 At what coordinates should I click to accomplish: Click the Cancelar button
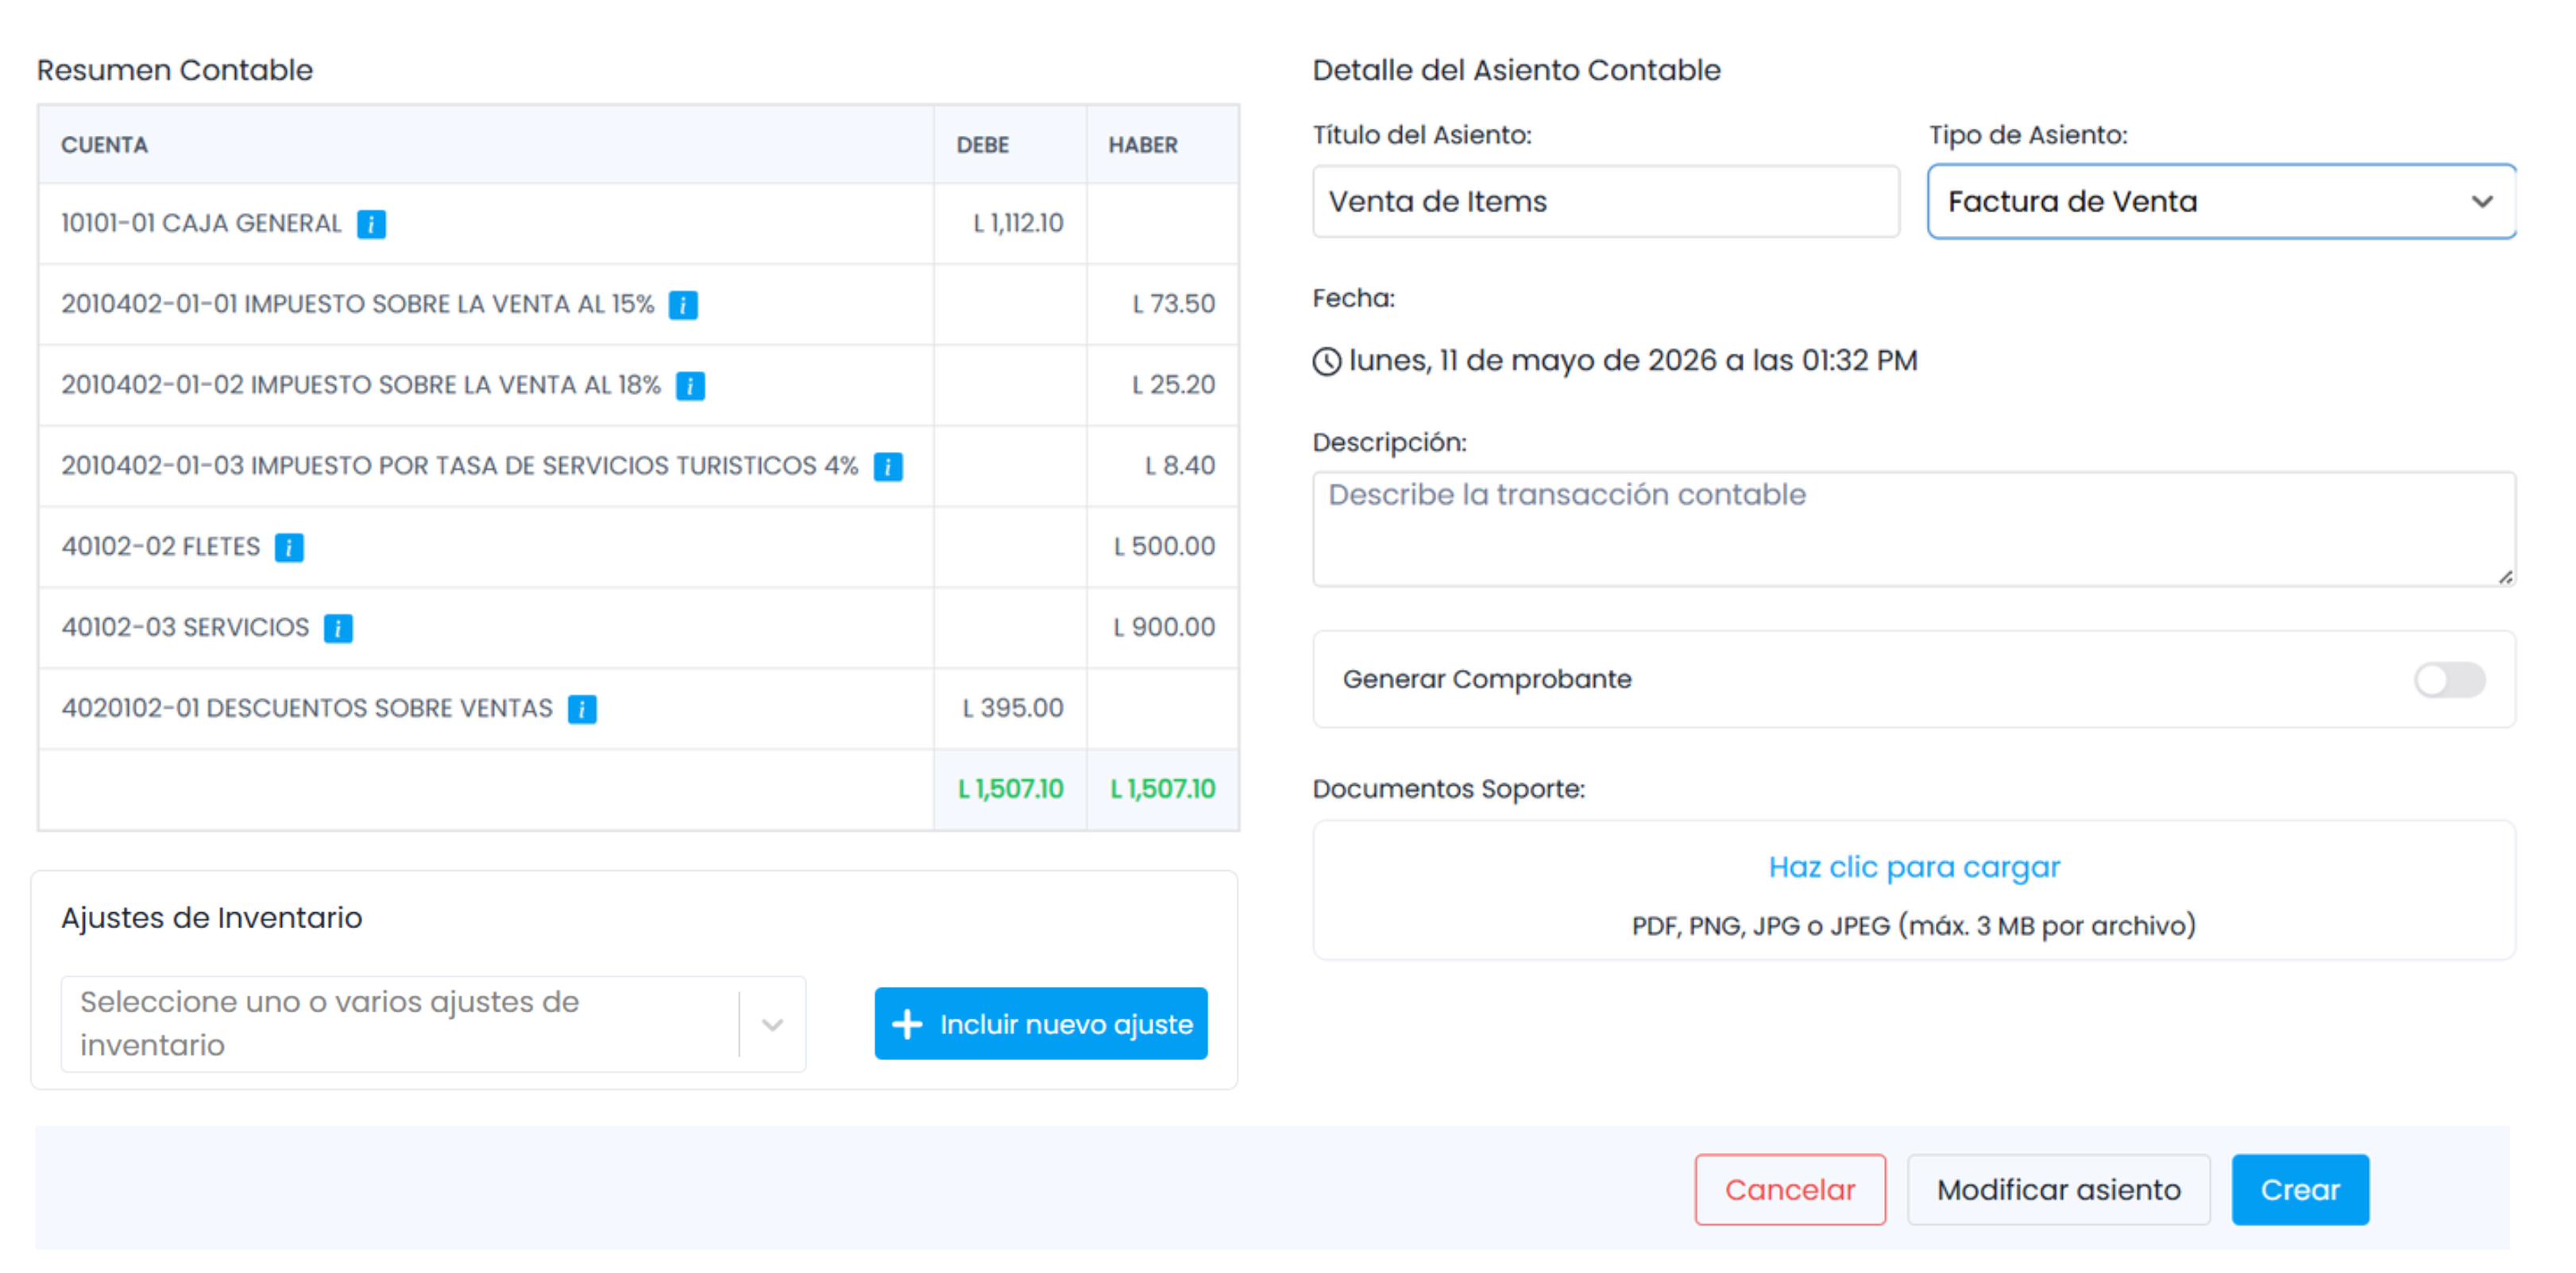tap(1790, 1190)
